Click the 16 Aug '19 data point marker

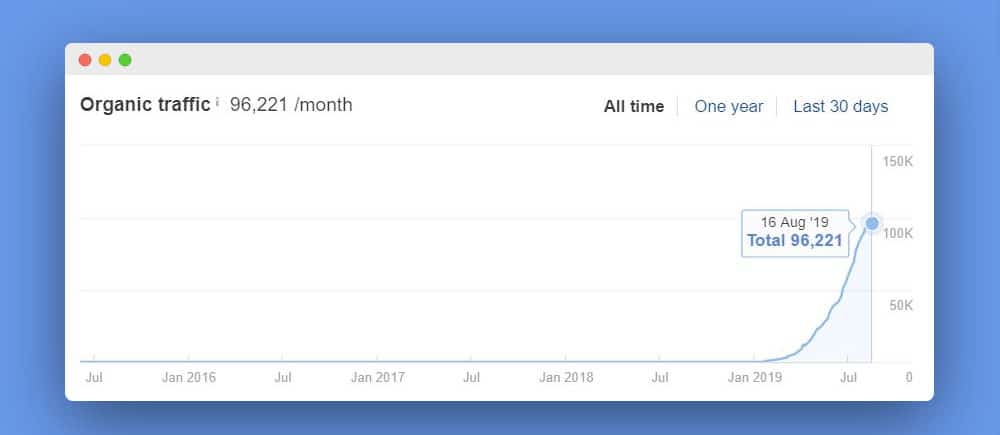(872, 223)
